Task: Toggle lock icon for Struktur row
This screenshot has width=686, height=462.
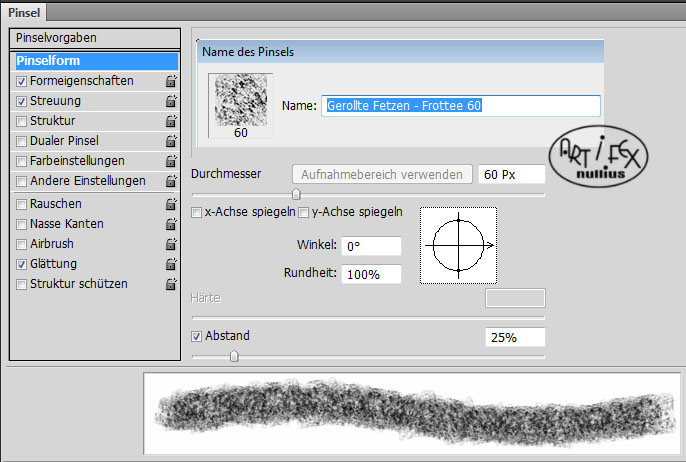Action: pyautogui.click(x=171, y=121)
